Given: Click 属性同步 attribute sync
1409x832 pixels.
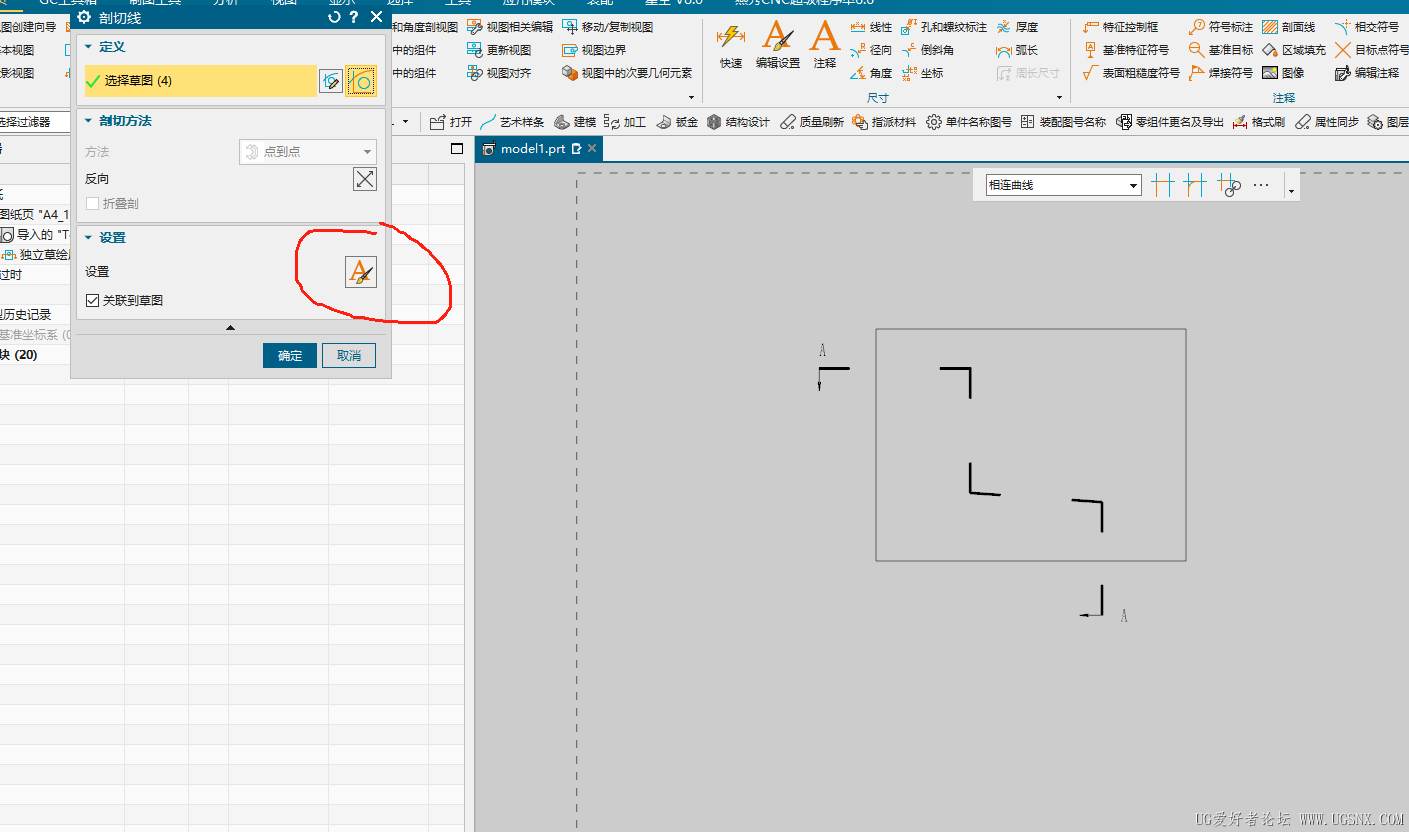Looking at the screenshot, I should [x=1326, y=122].
